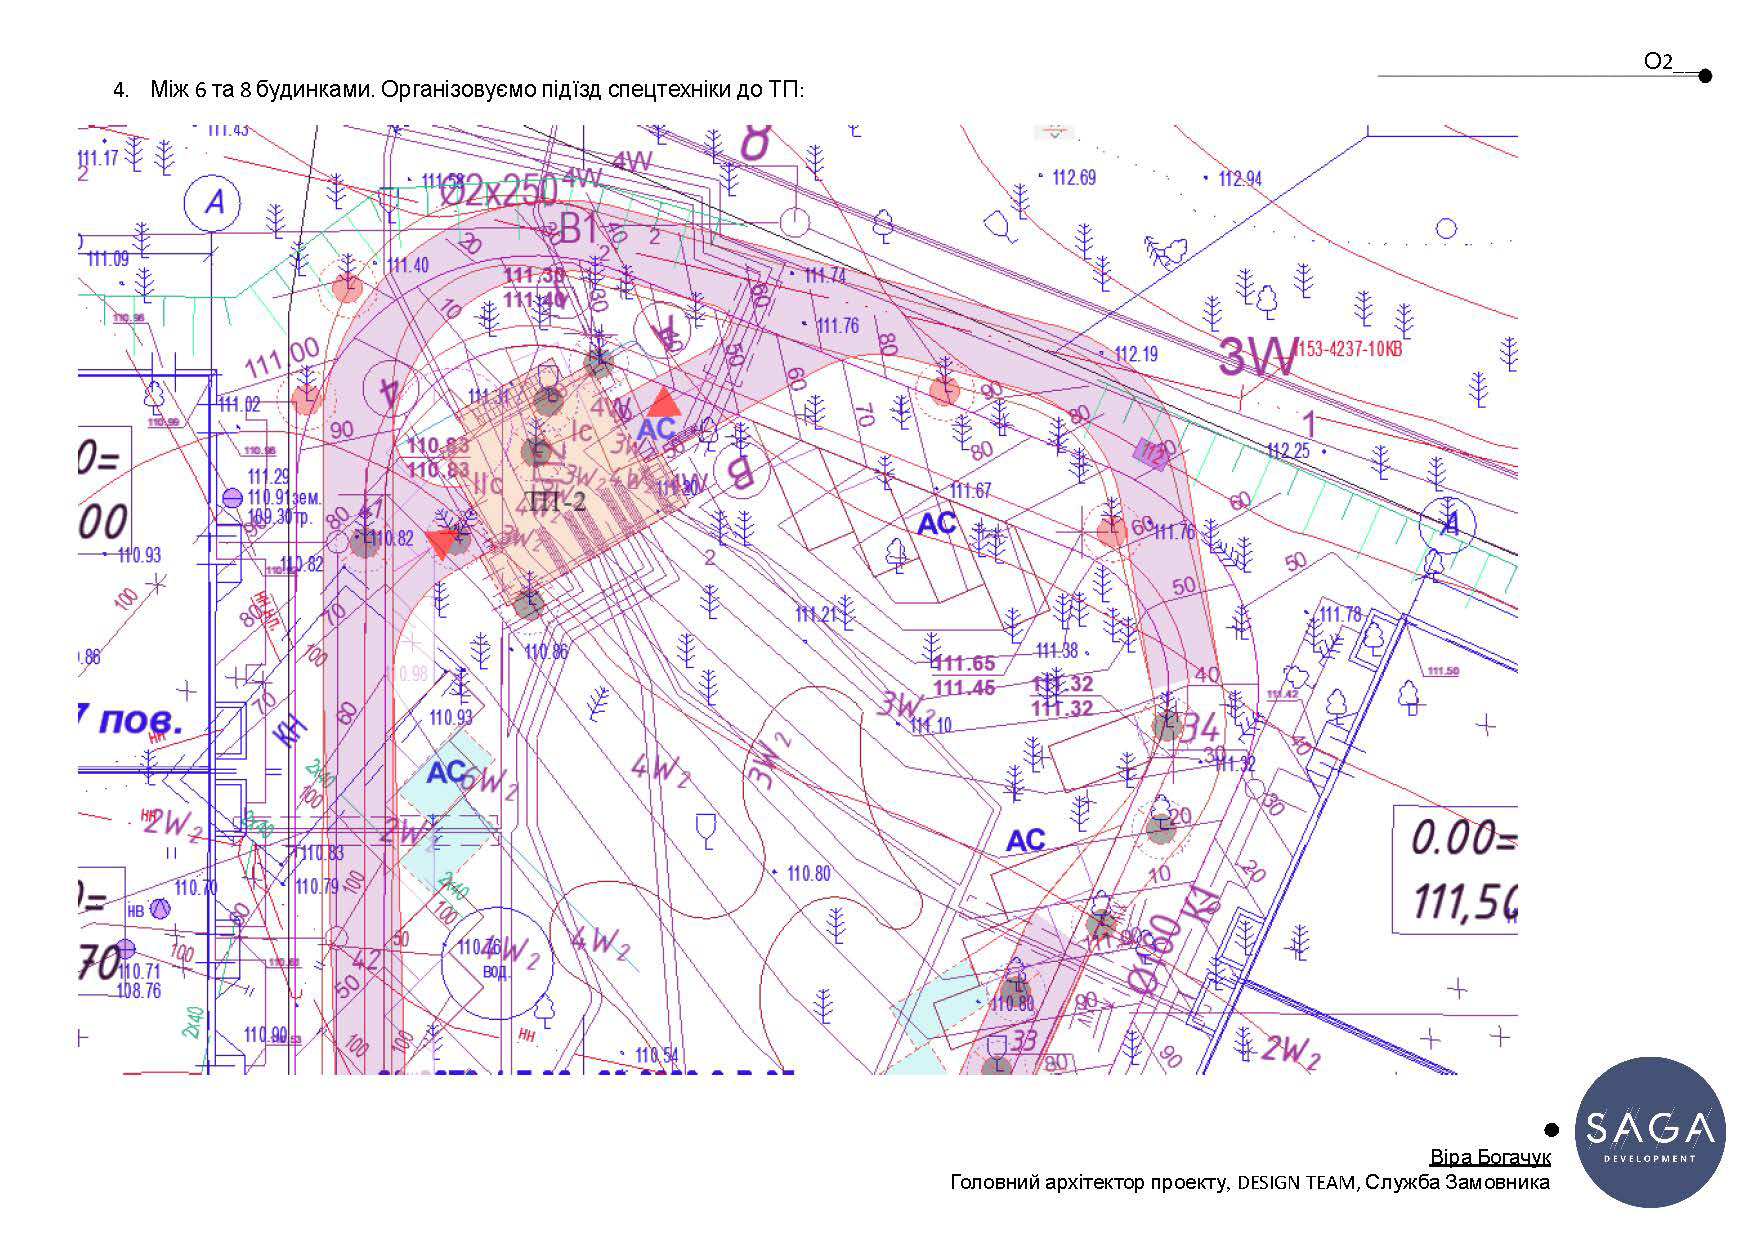Select the red triangle pointing right near 110.82

coord(440,543)
